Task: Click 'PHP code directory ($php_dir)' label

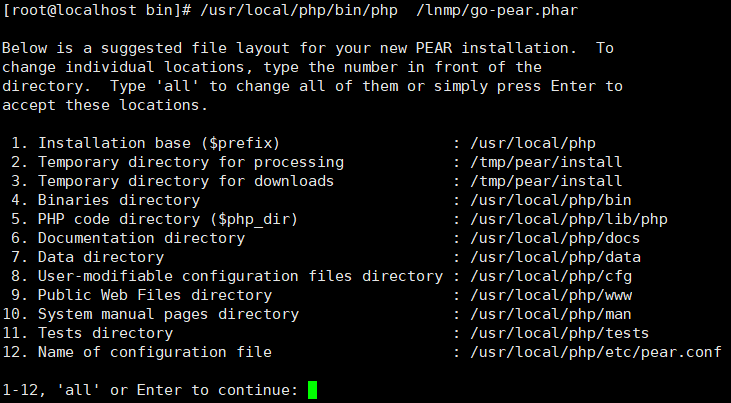Action: pos(168,219)
